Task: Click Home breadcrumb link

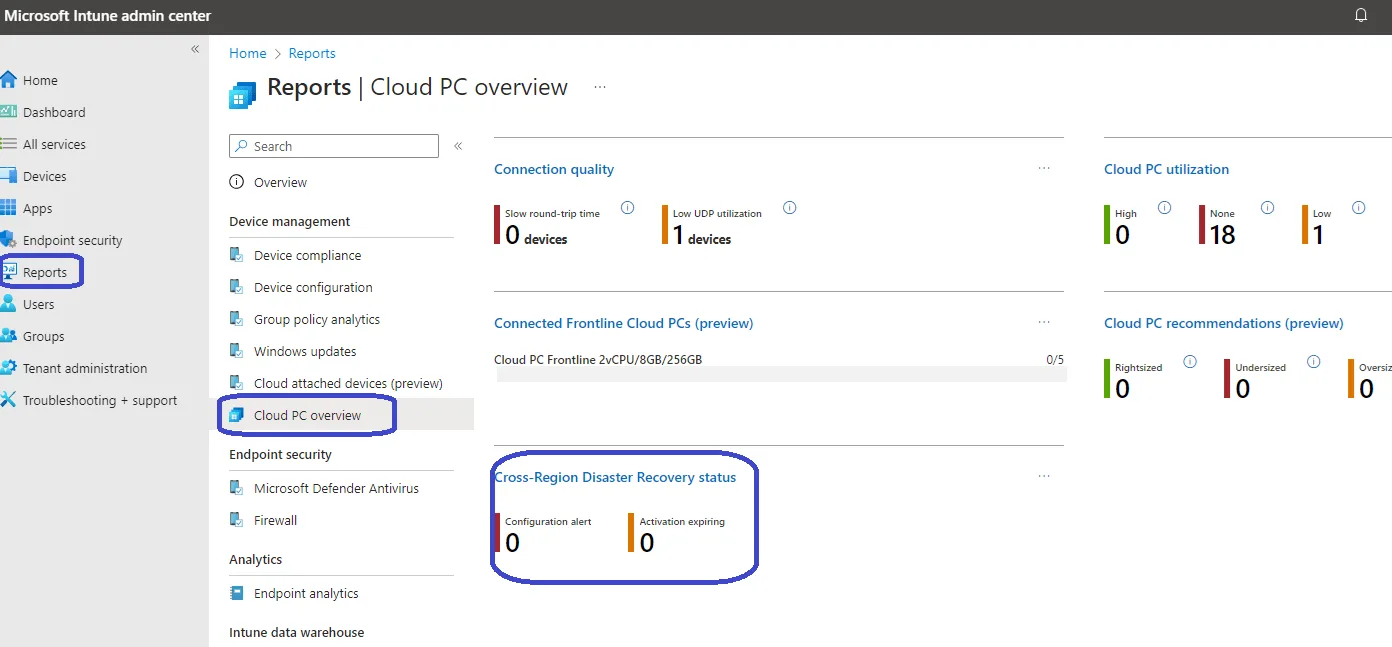Action: coord(247,53)
